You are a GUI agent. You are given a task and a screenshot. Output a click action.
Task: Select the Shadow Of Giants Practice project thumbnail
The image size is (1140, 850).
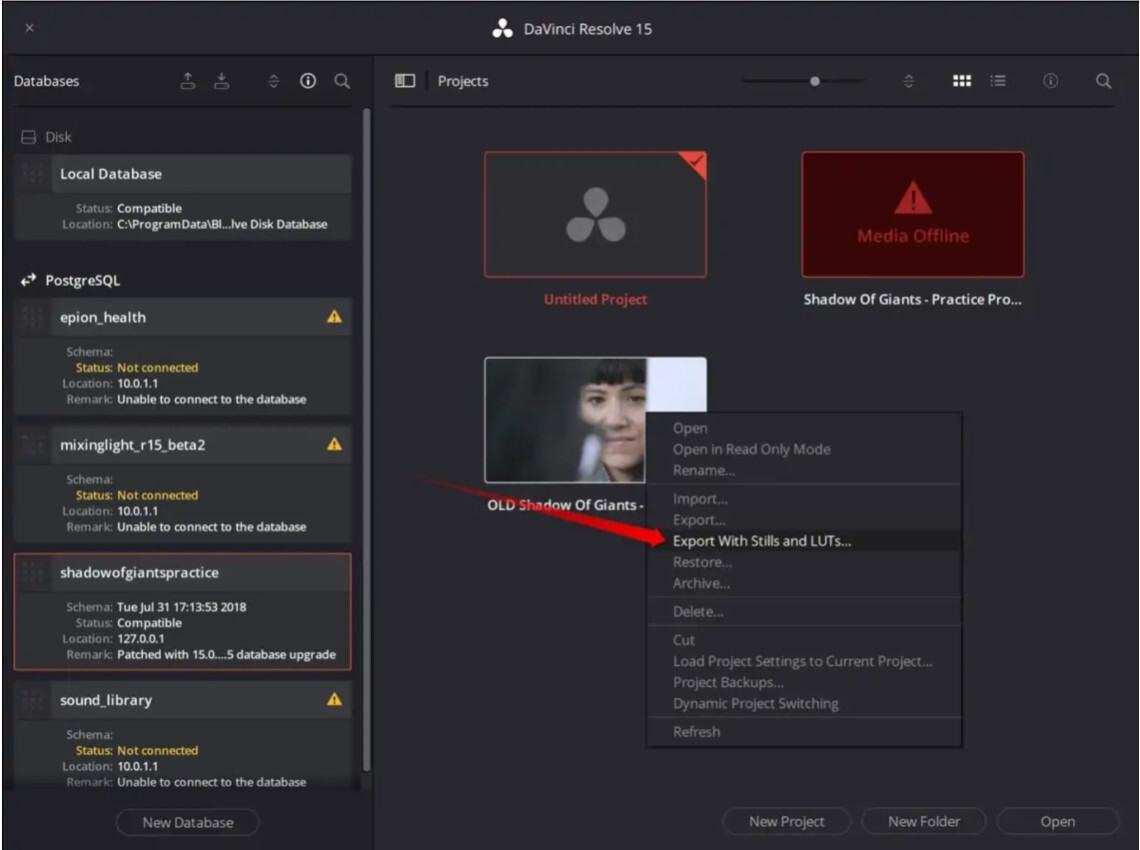point(913,214)
